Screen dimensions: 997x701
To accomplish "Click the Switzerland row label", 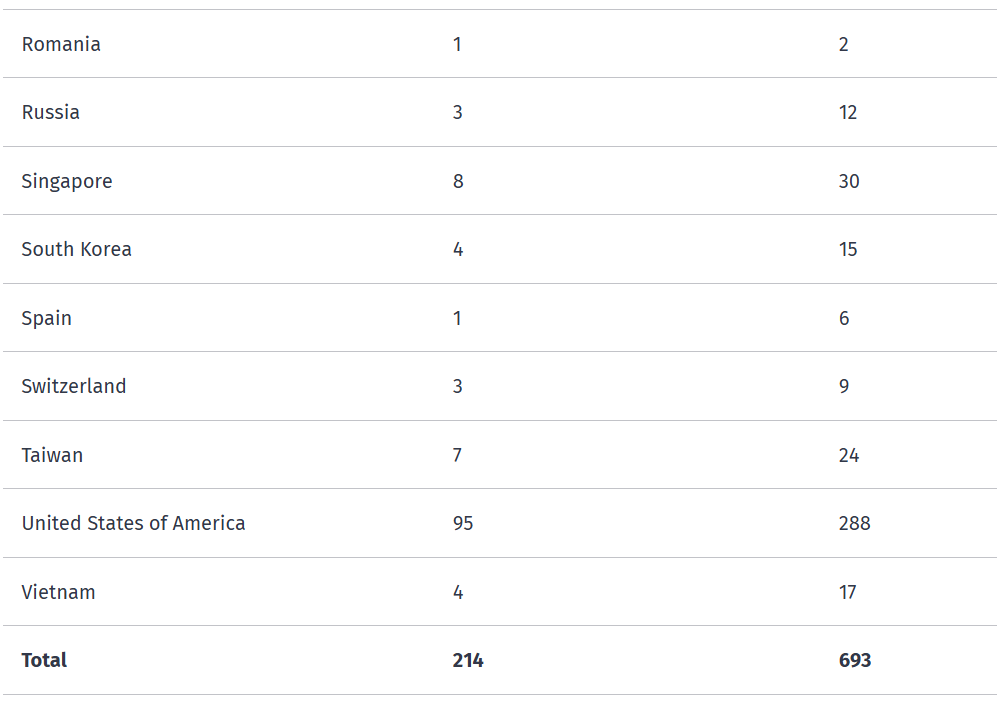I will click(x=74, y=386).
